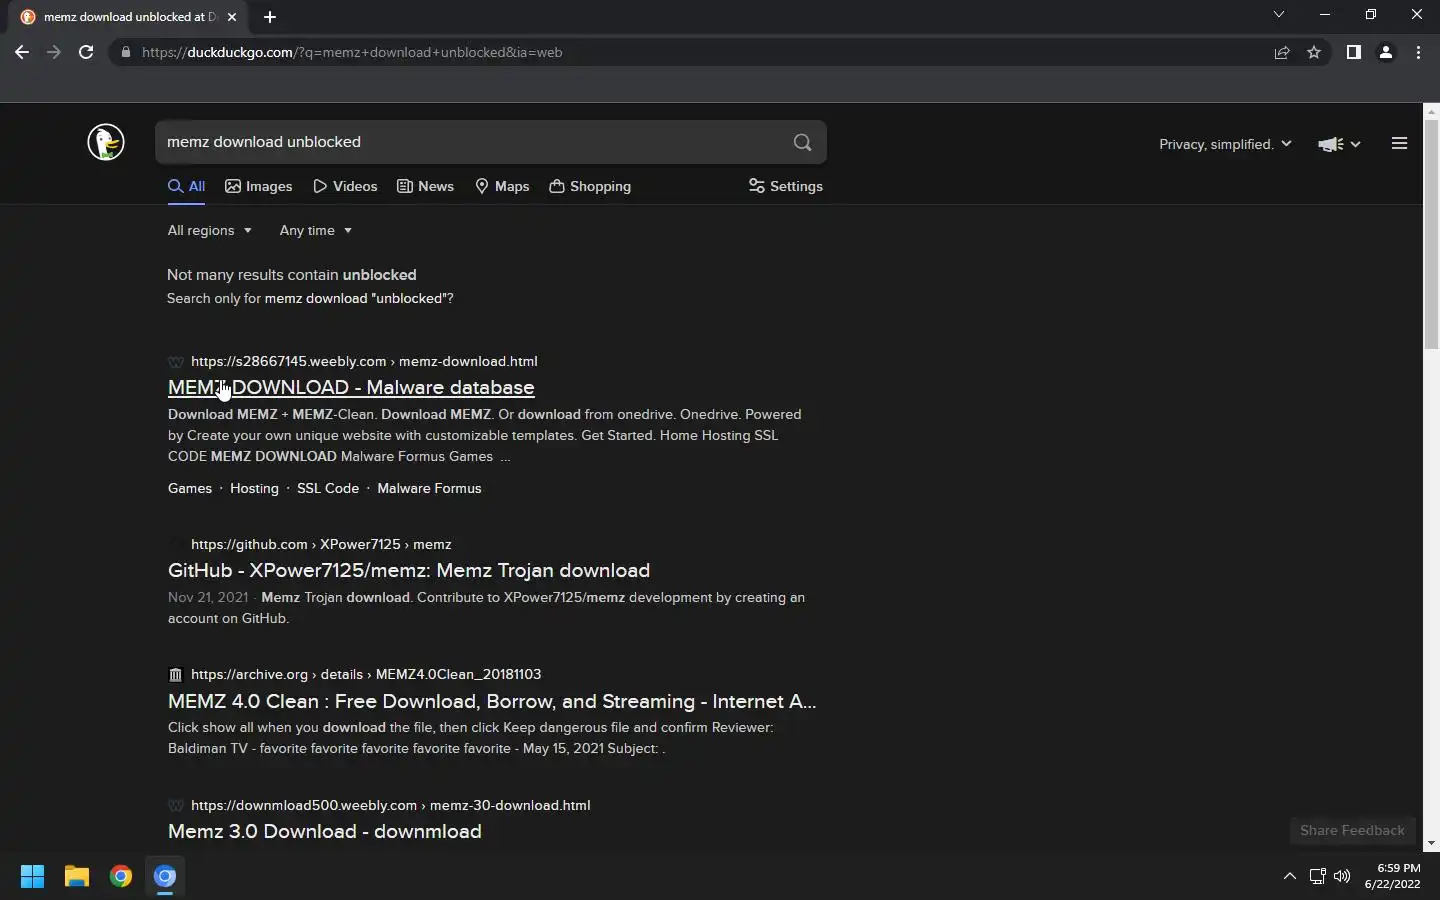1440x900 pixels.
Task: Switch to the Shopping tab
Action: [590, 186]
